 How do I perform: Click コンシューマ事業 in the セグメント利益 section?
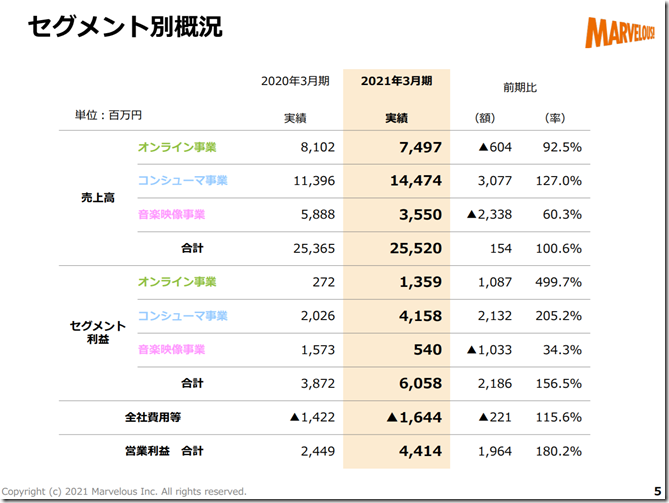click(x=183, y=316)
